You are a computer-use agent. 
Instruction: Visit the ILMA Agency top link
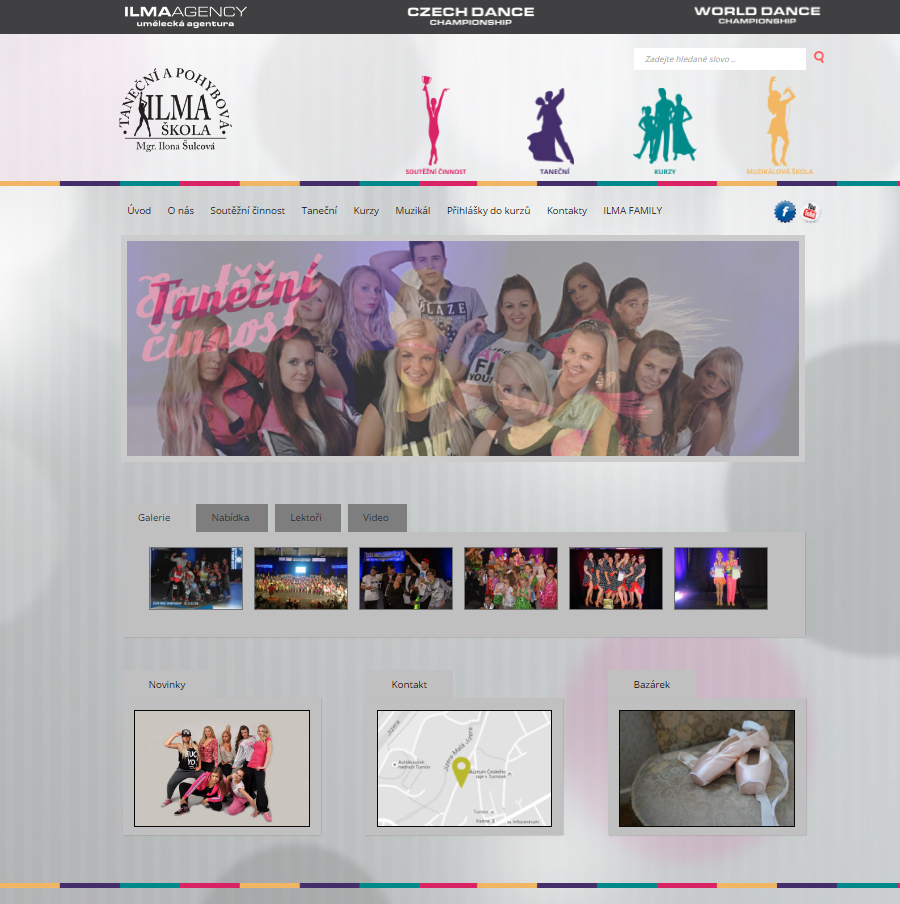coord(185,15)
